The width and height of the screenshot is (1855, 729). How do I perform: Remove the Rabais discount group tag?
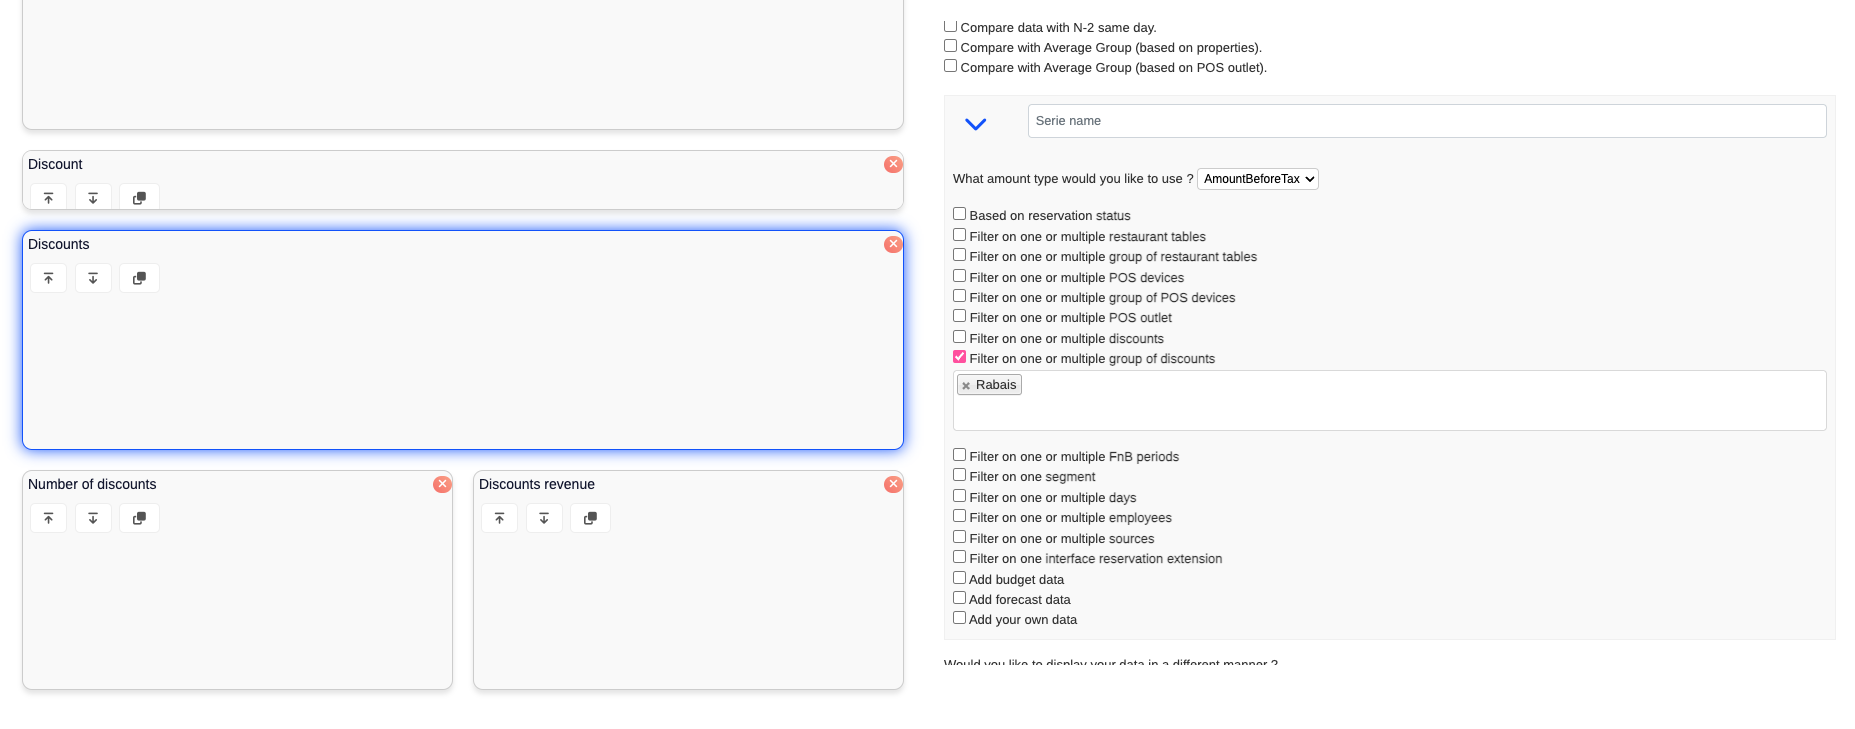click(x=966, y=386)
